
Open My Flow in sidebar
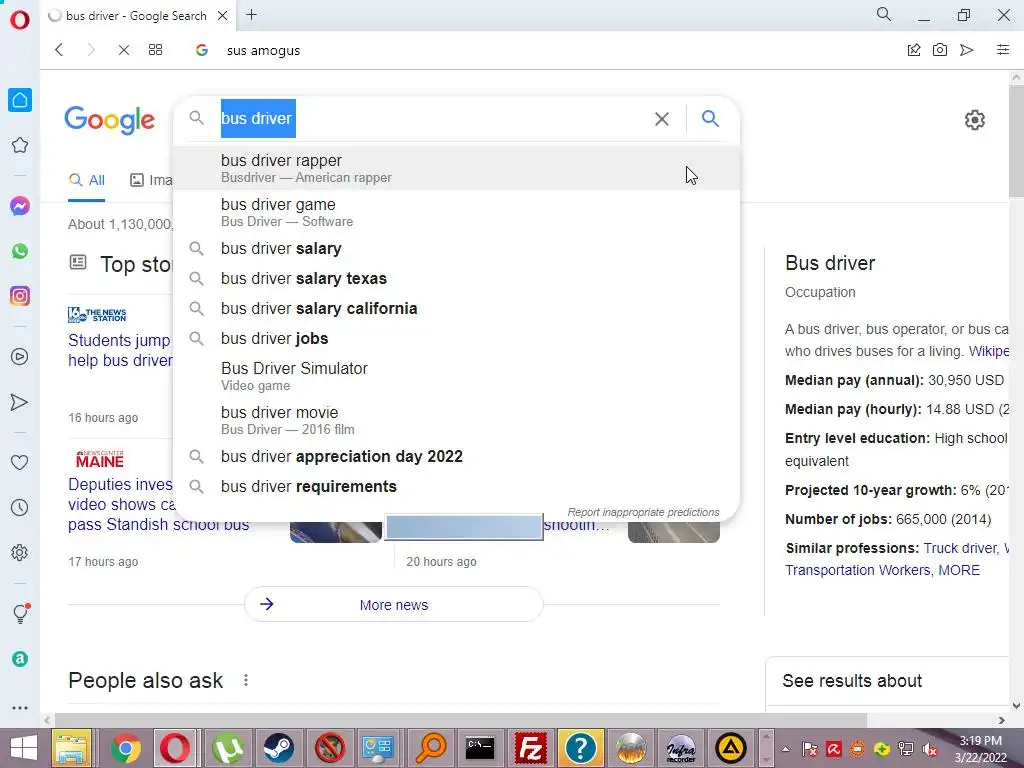point(20,402)
